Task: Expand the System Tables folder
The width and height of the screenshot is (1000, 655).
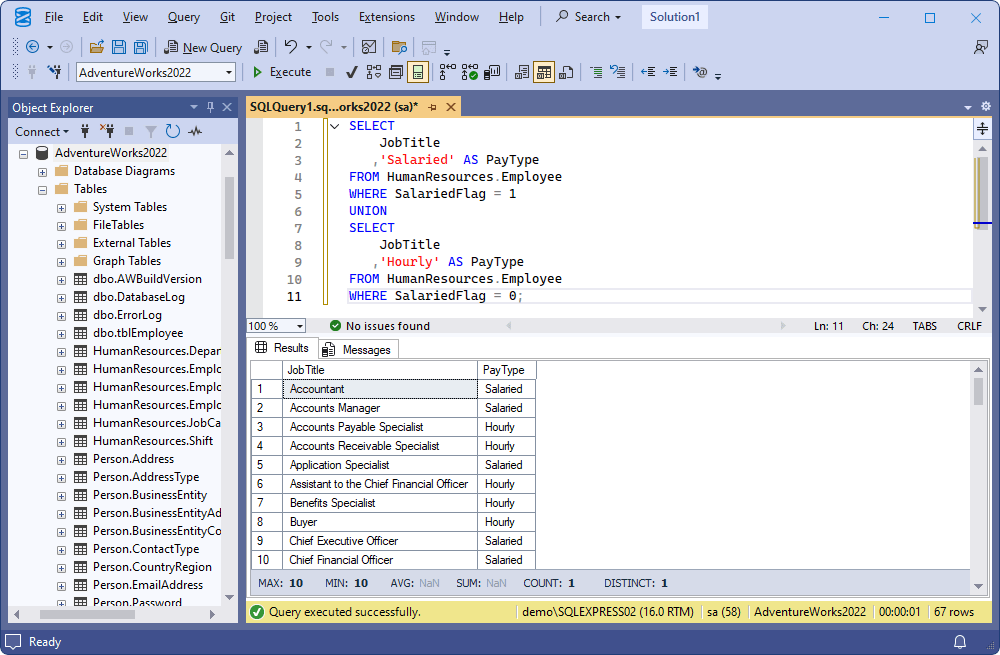Action: tap(61, 208)
